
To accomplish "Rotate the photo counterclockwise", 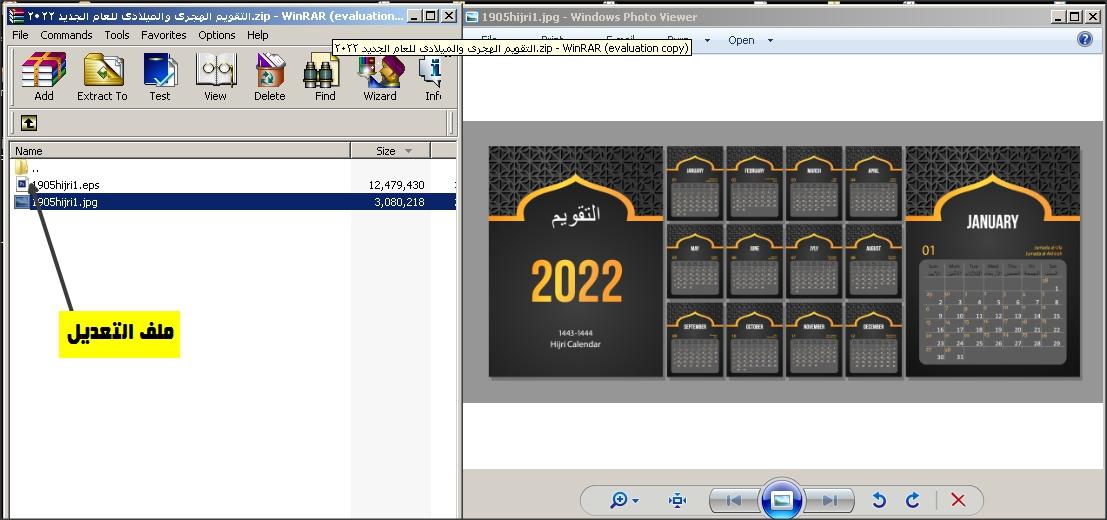I will (x=879, y=500).
